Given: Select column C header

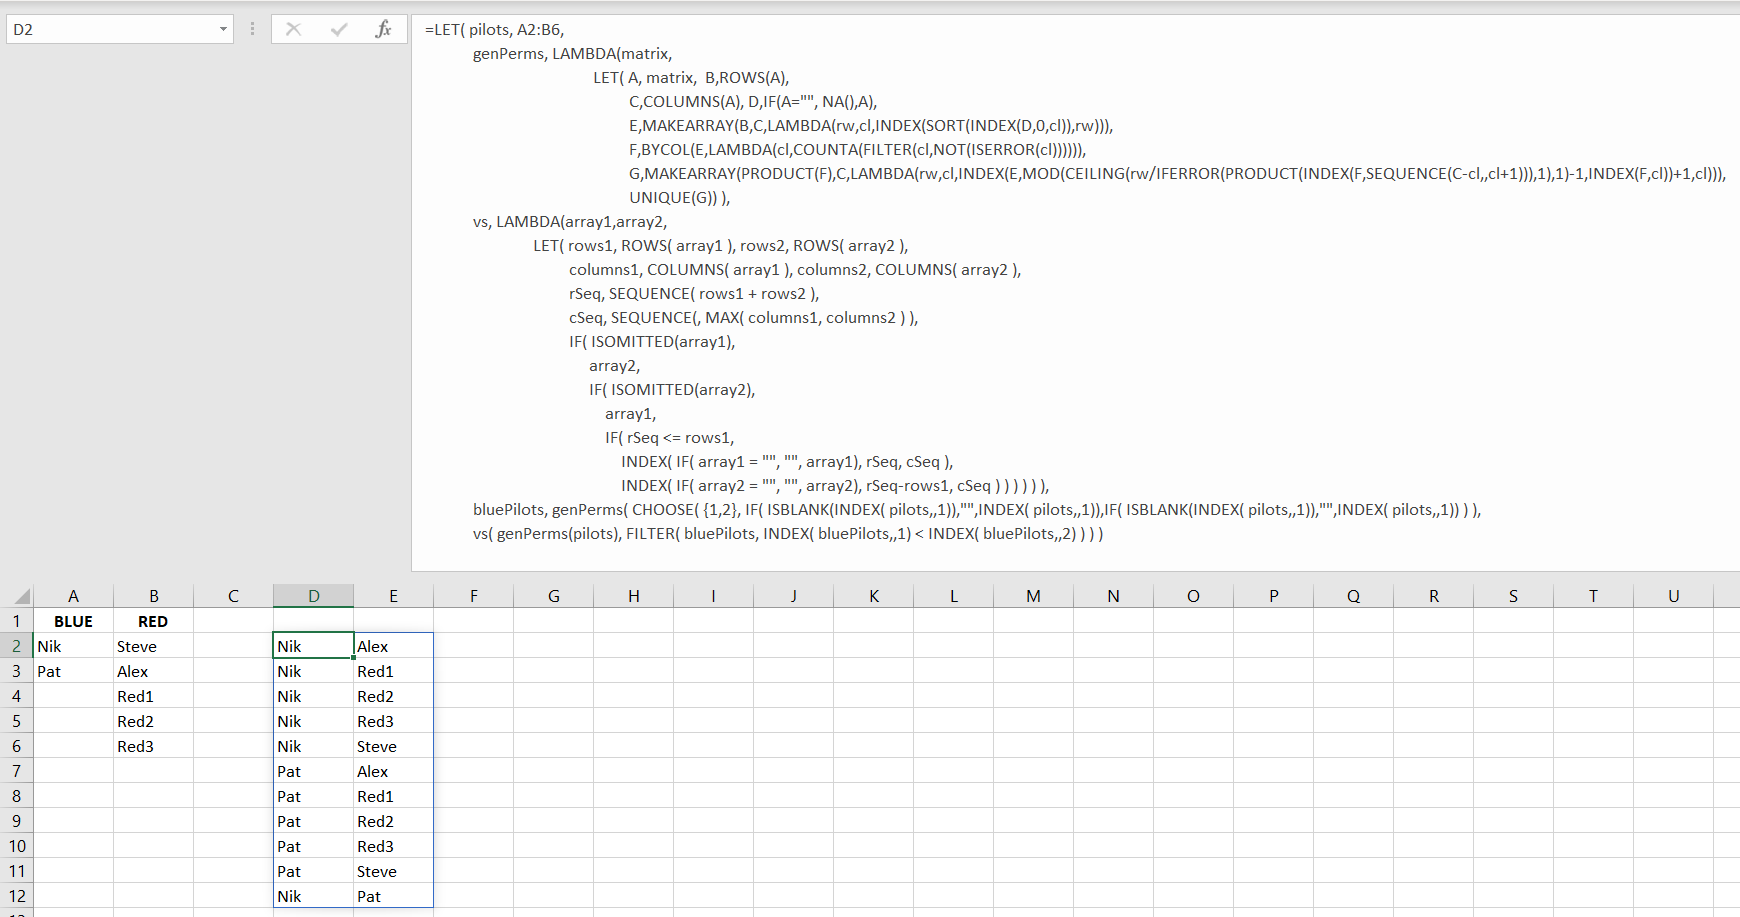Looking at the screenshot, I should click(x=233, y=596).
